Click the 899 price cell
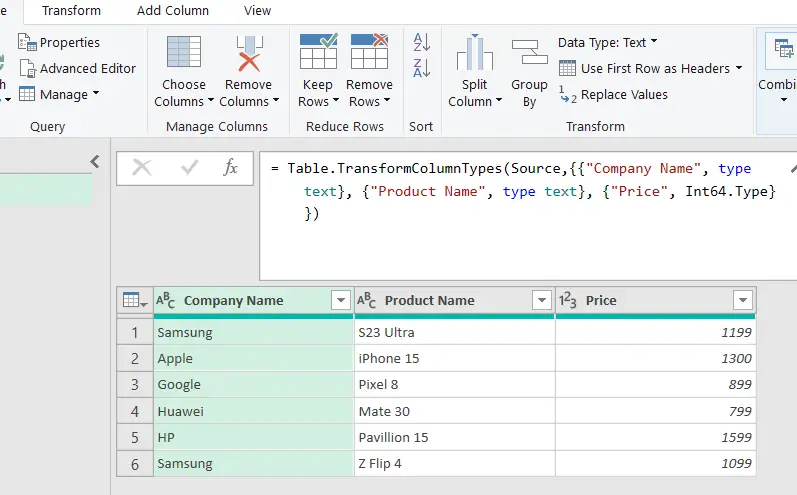Screen dimensions: 797x495 click(x=656, y=385)
